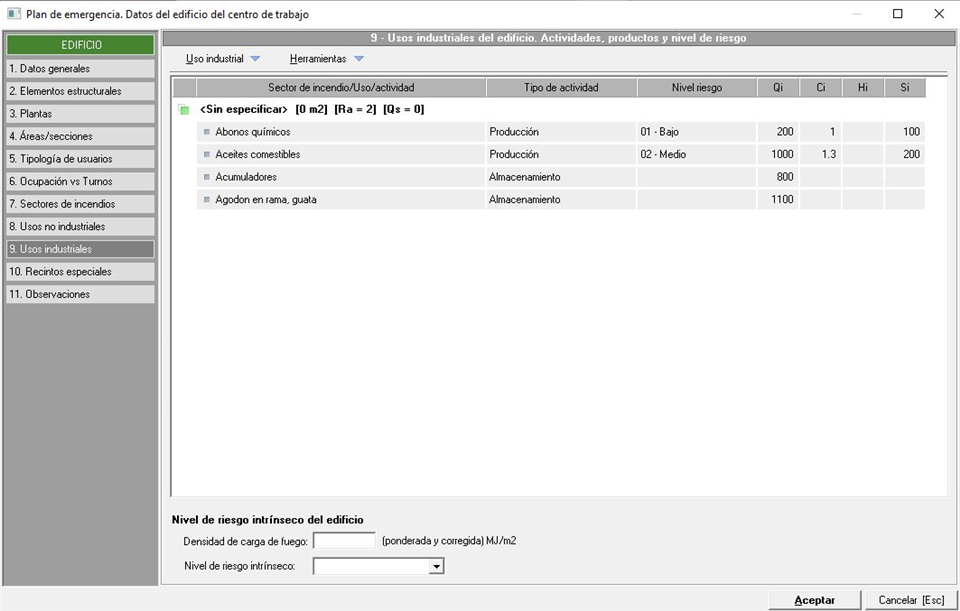Click the bullet icon next to Acumuladores

pos(207,177)
